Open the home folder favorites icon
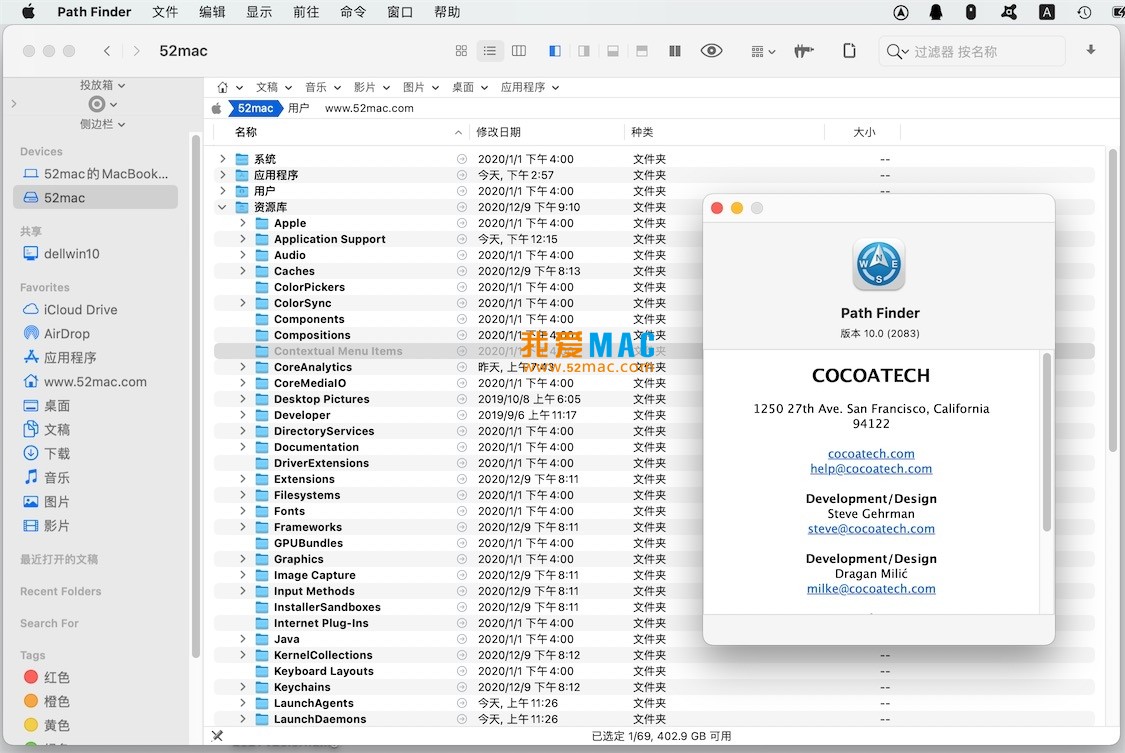The height and width of the screenshot is (753, 1125). 222,87
